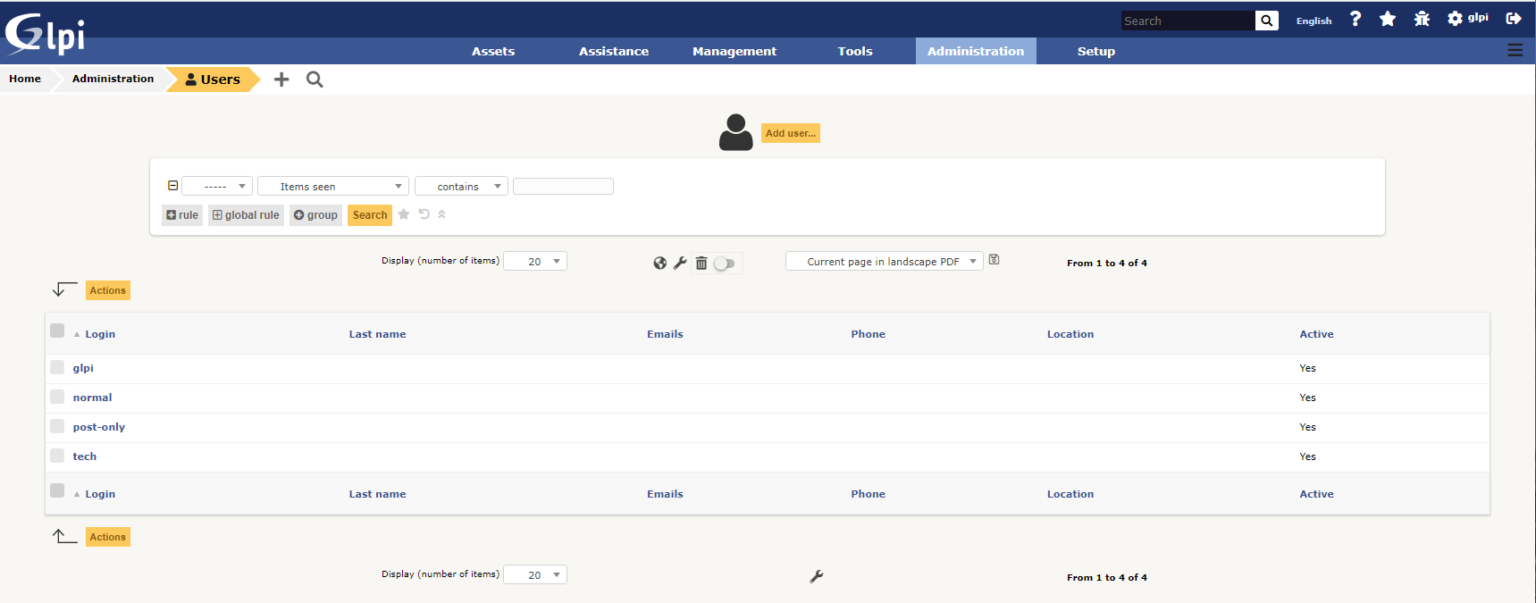This screenshot has width=1536, height=603.
Task: Open preferences via the gear icon
Action: 1453,18
